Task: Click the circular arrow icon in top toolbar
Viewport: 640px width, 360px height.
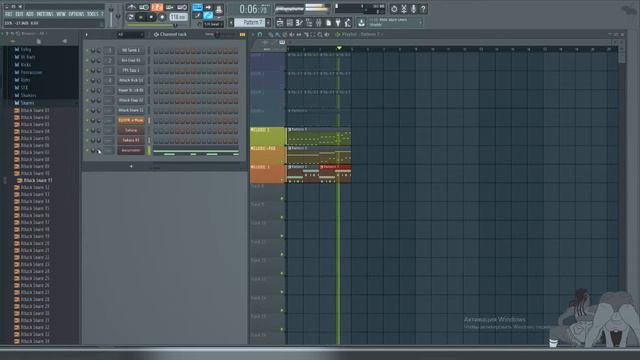Action: pyautogui.click(x=394, y=8)
